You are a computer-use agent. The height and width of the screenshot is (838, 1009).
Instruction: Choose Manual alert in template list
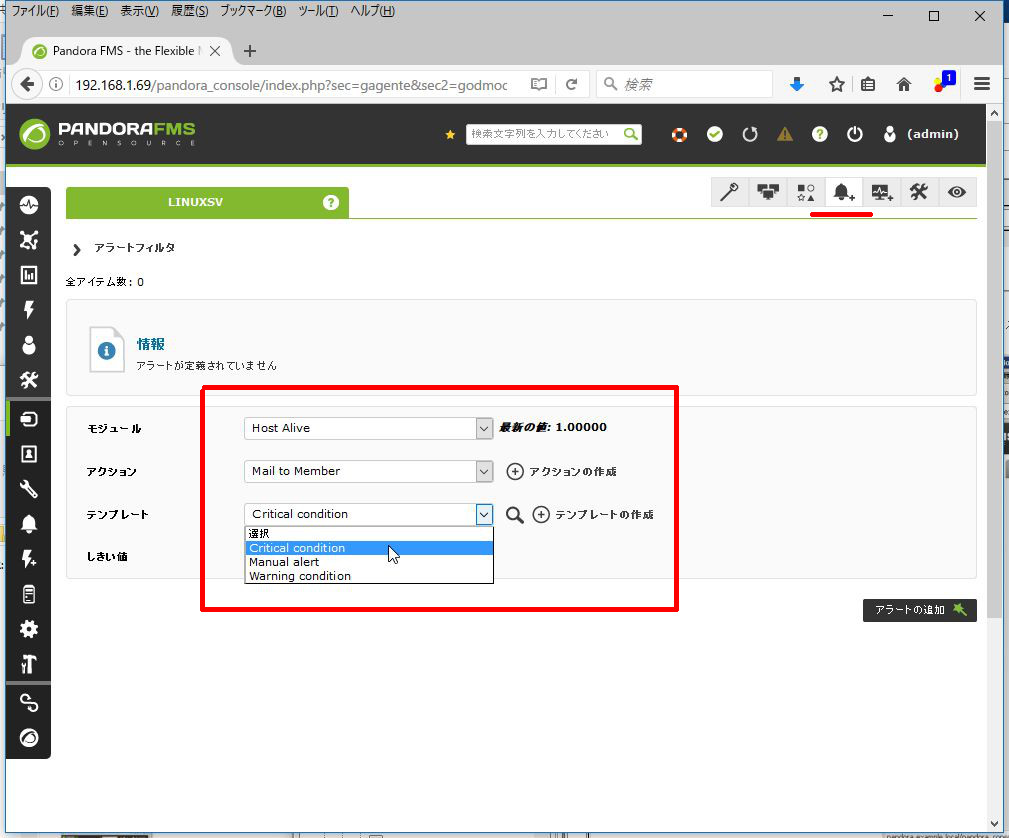coord(369,562)
